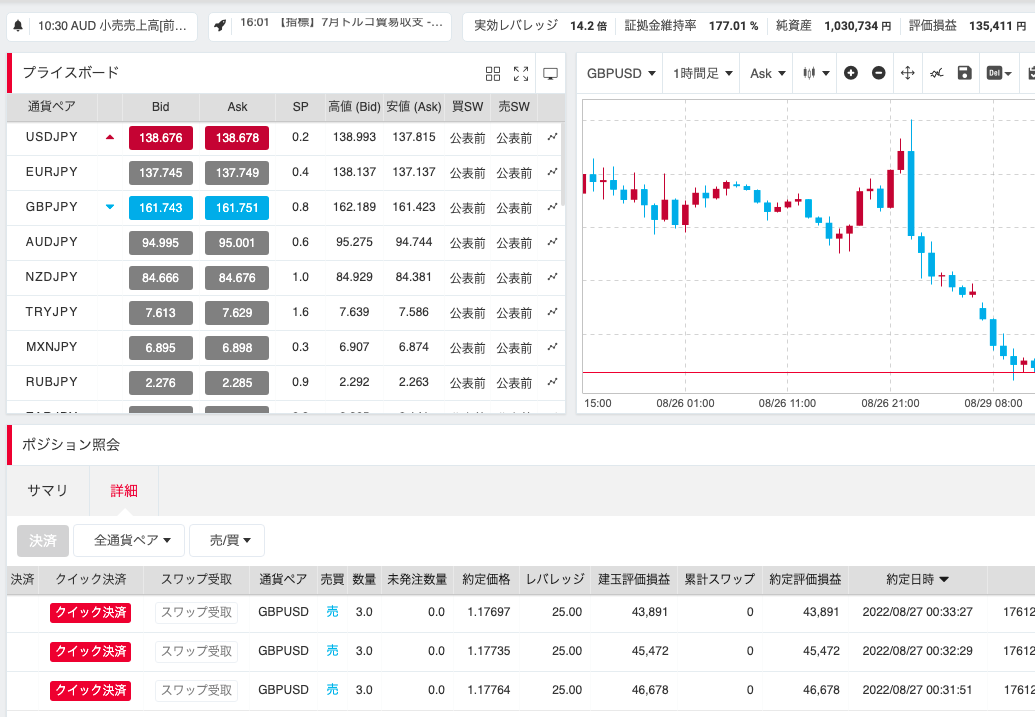This screenshot has height=717, width=1035.
Task: Save chart settings with floppy disk icon
Action: tap(964, 73)
